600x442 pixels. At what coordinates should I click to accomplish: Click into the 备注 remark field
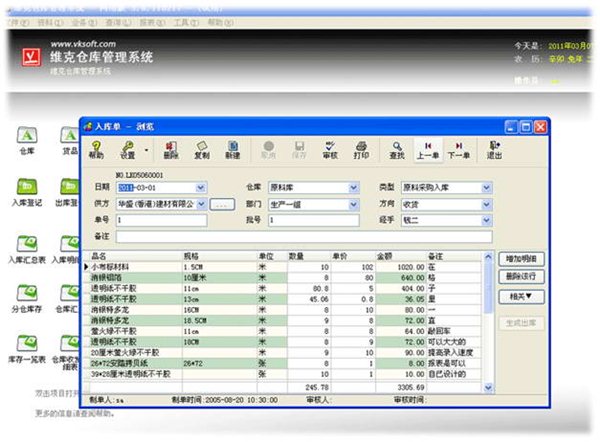[304, 236]
